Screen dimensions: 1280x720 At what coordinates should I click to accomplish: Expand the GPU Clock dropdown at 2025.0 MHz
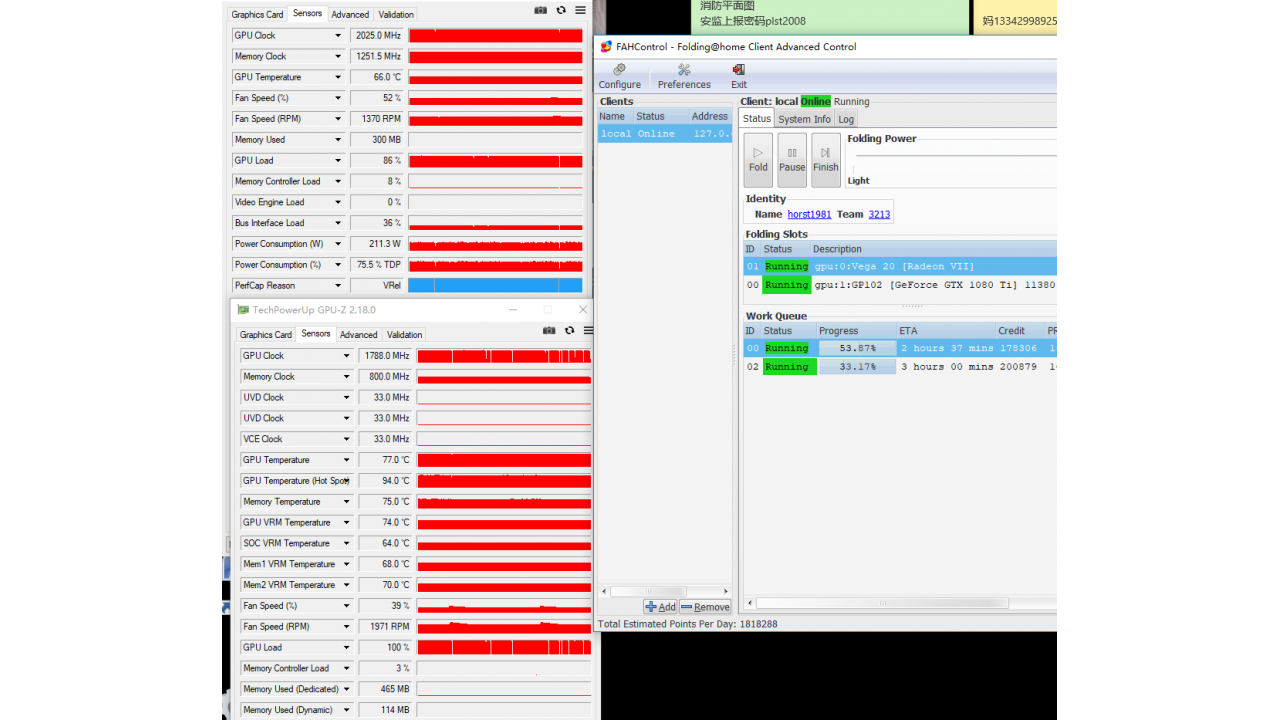click(x=338, y=36)
